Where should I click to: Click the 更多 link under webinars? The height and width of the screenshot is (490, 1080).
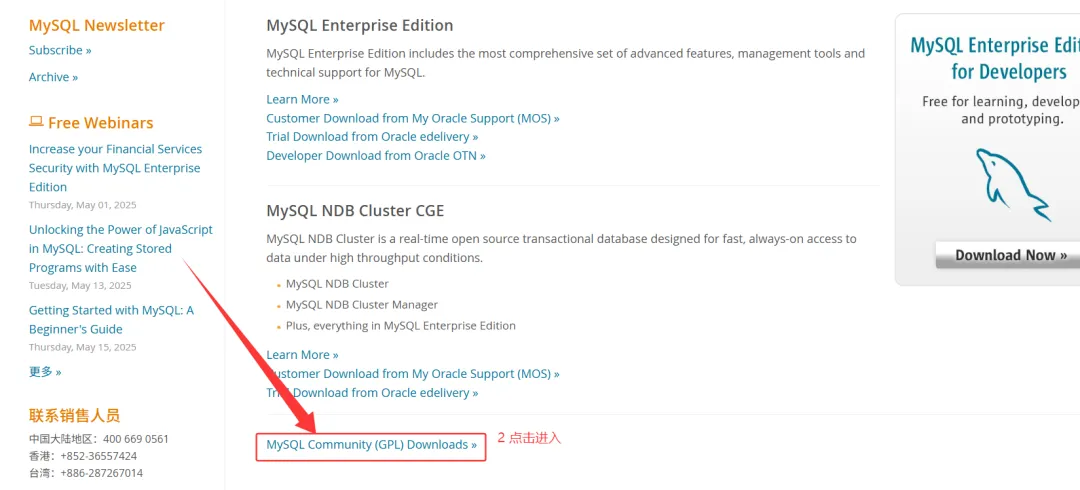[x=45, y=372]
